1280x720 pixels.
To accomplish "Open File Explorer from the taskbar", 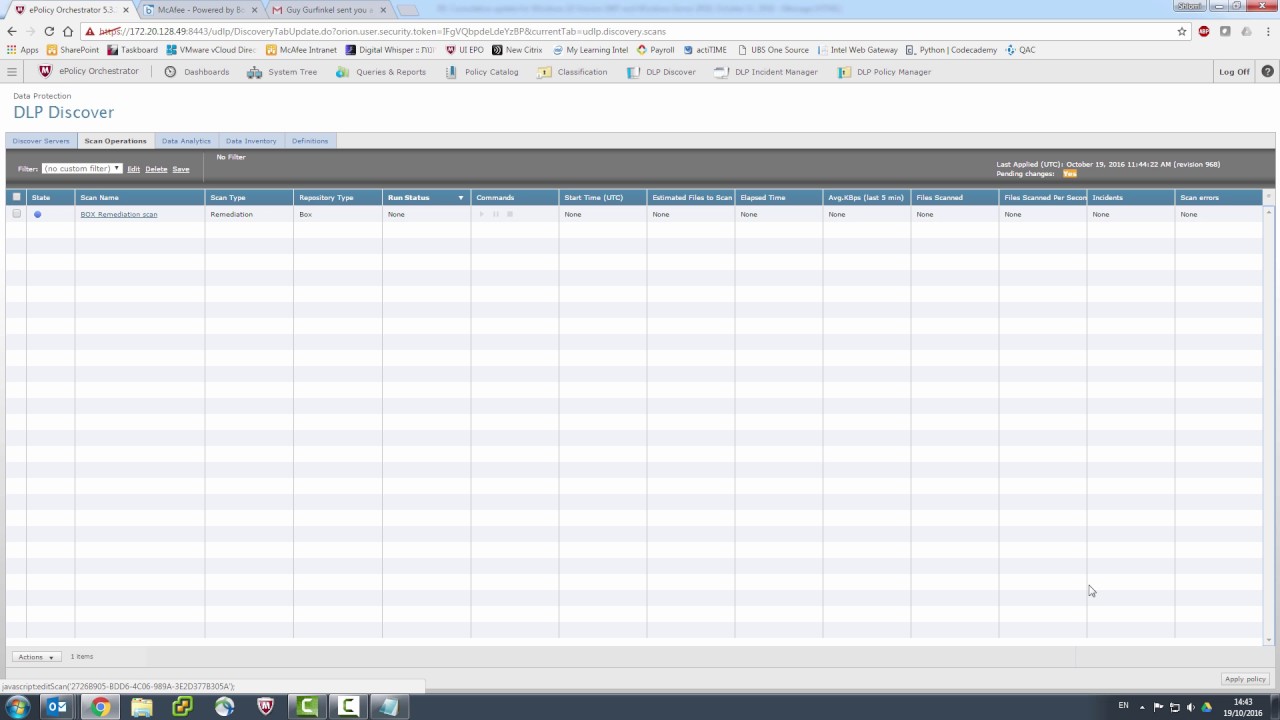I will 141,707.
